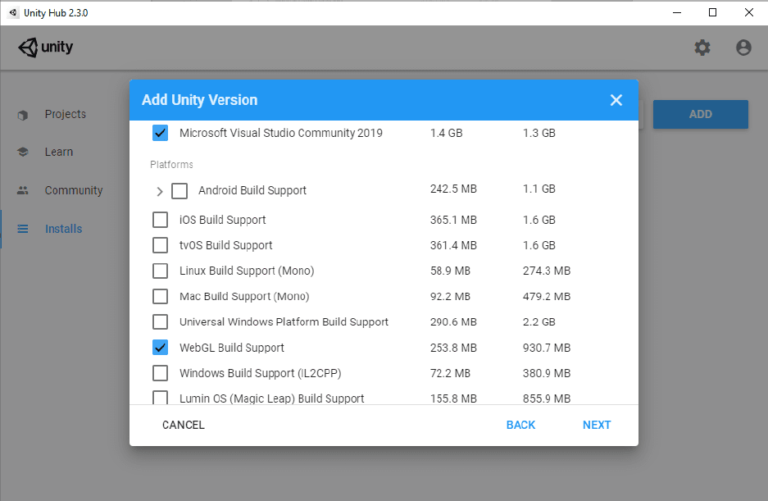Check iOS Build Support option
This screenshot has width=768, height=501.
click(x=160, y=220)
